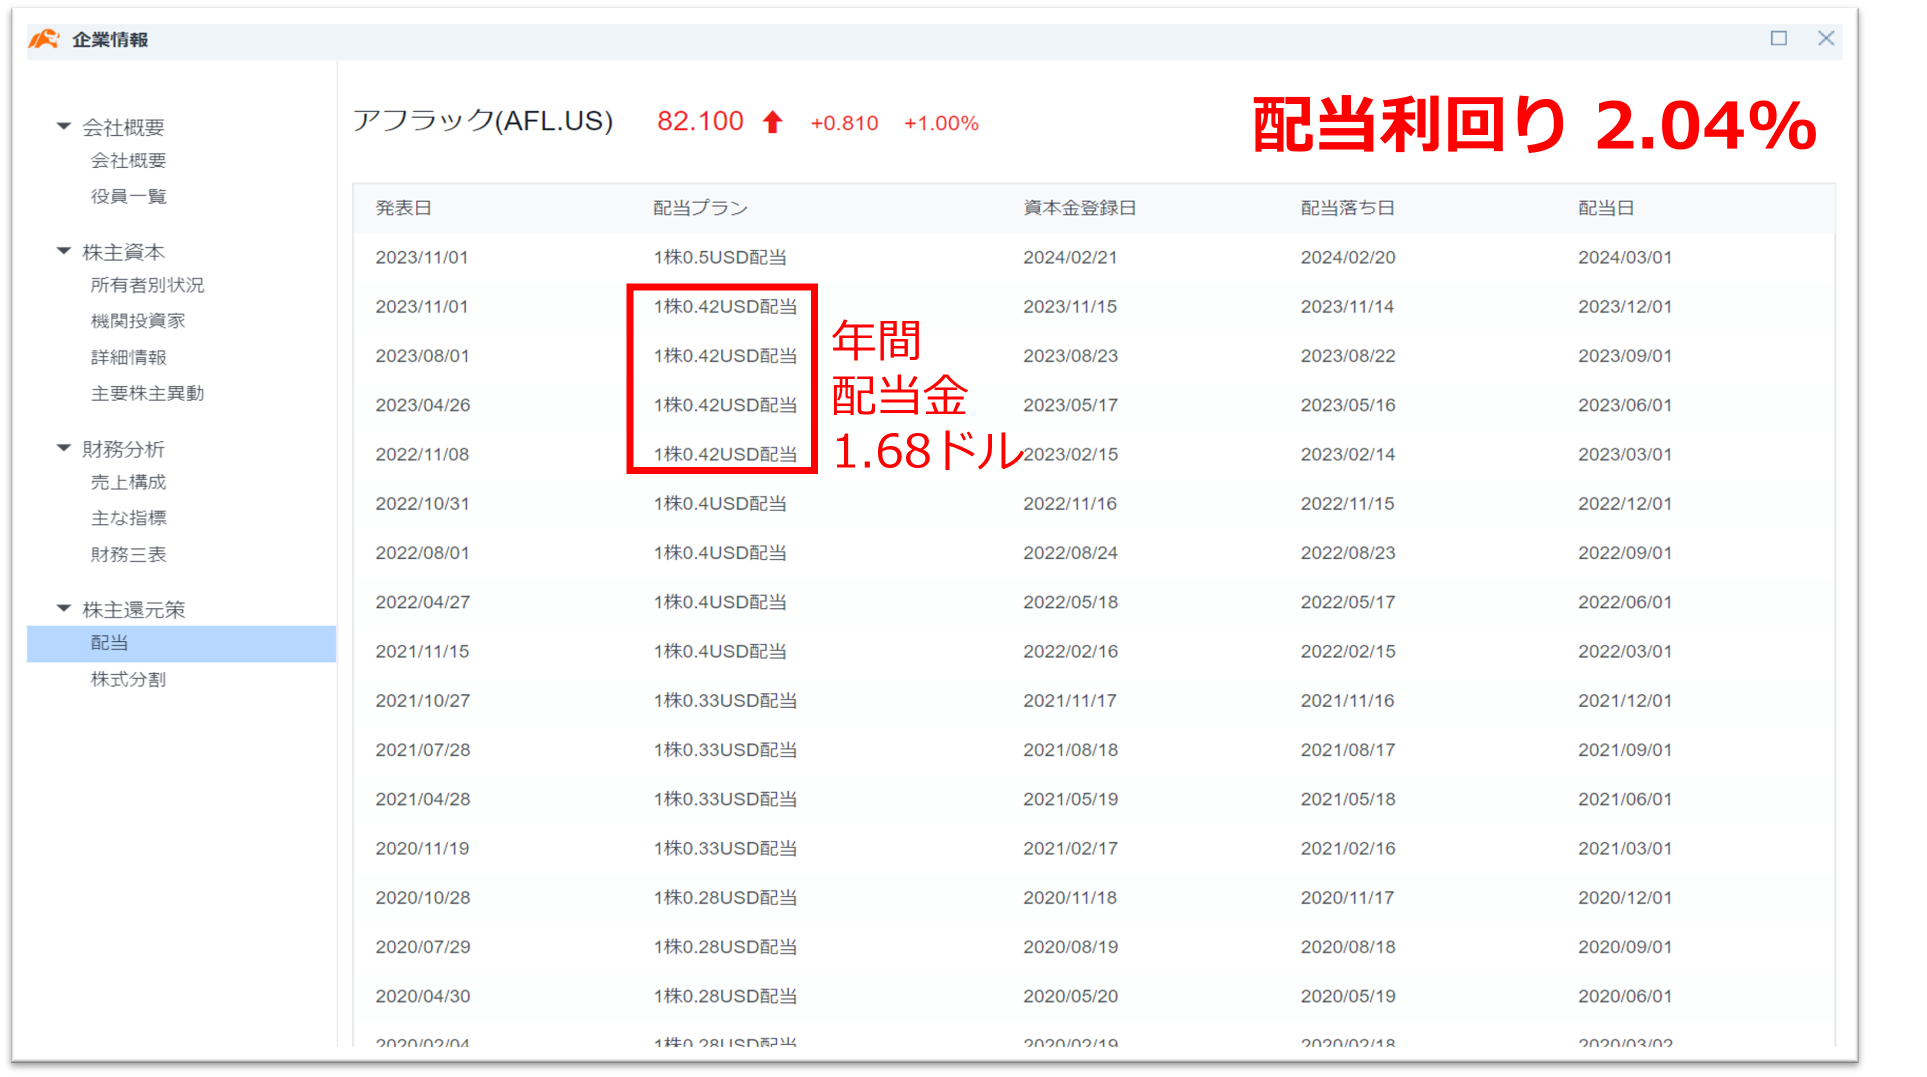Open 売上構成 under 財務分析
The width and height of the screenshot is (1927, 1077).
(x=128, y=482)
